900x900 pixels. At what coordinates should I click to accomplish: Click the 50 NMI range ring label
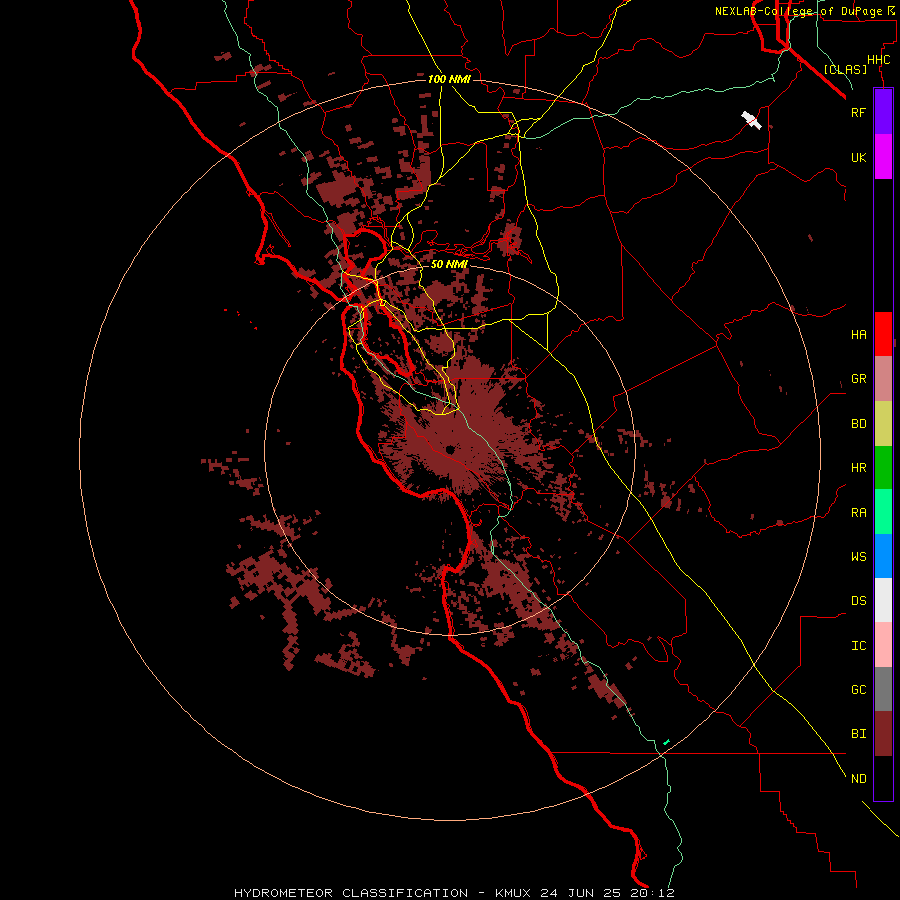(x=449, y=264)
